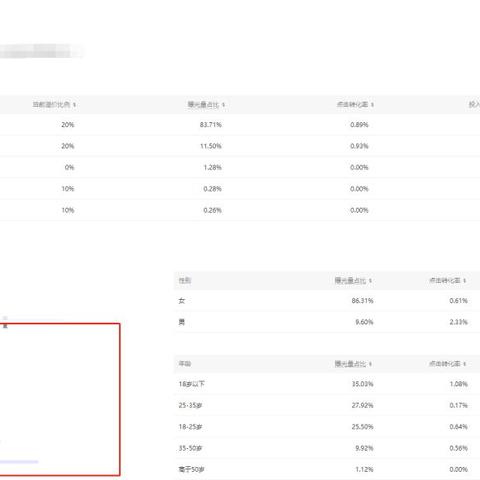Click the row showing 1.28% exposure
480x480 pixels.
[240, 167]
